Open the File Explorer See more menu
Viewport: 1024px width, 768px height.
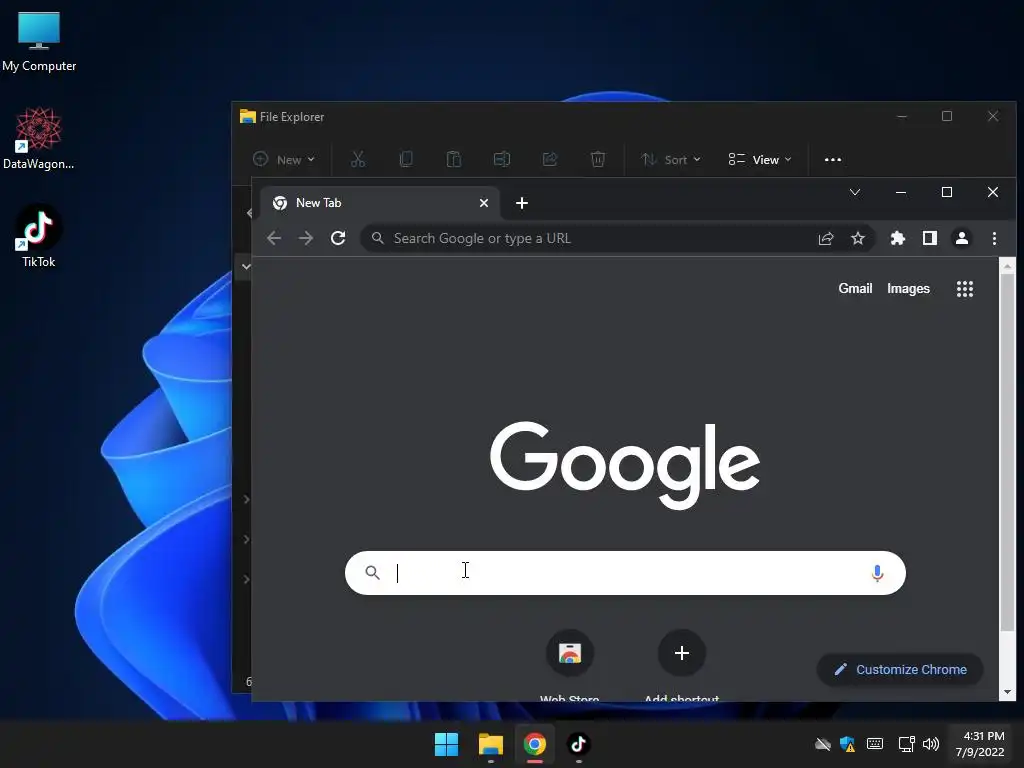click(x=833, y=159)
